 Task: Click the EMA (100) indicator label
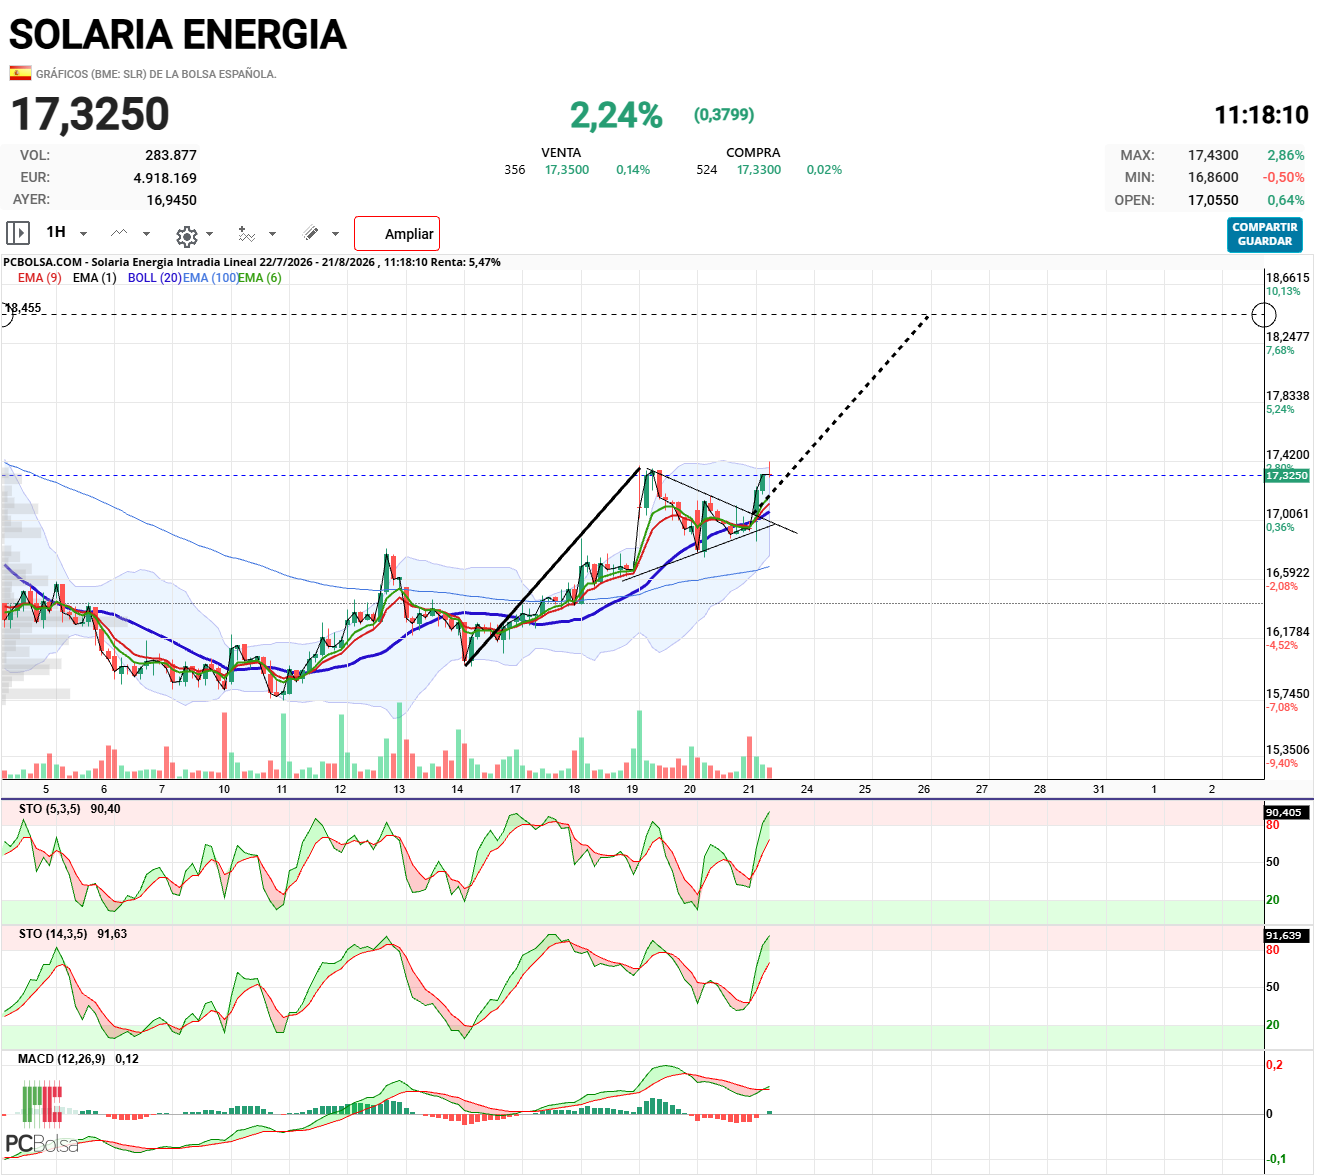211,278
